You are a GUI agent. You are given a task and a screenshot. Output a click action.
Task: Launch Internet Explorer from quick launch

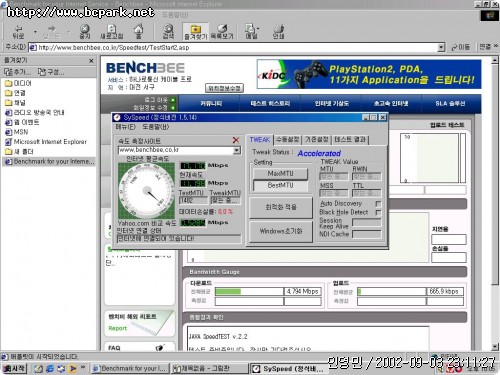click(50, 369)
